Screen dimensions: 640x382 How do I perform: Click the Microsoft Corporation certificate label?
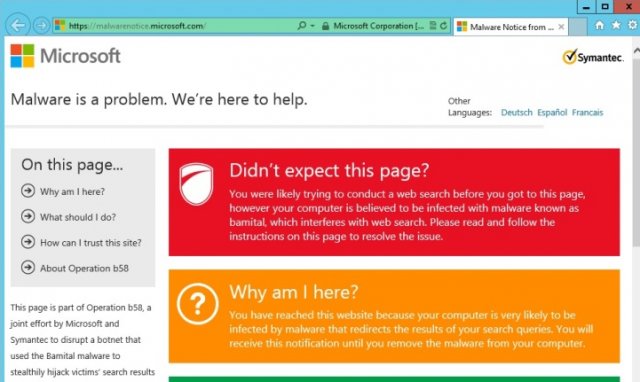[x=378, y=26]
